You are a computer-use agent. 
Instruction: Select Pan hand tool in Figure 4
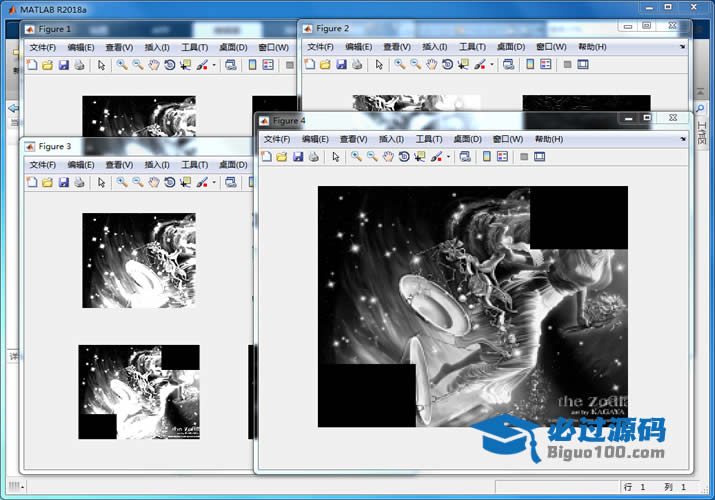pyautogui.click(x=388, y=157)
